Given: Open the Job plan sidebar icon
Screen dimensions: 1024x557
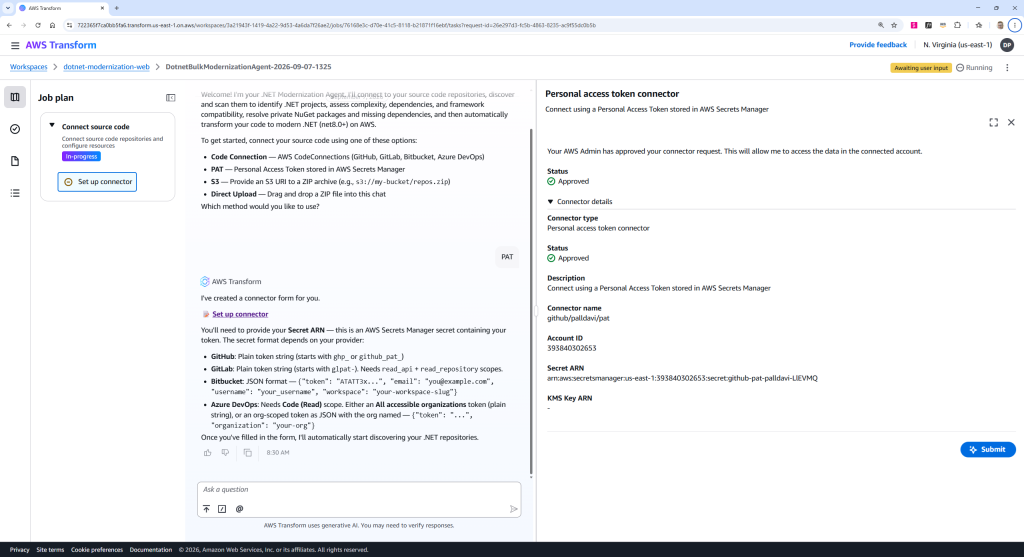Looking at the screenshot, I should coord(15,97).
